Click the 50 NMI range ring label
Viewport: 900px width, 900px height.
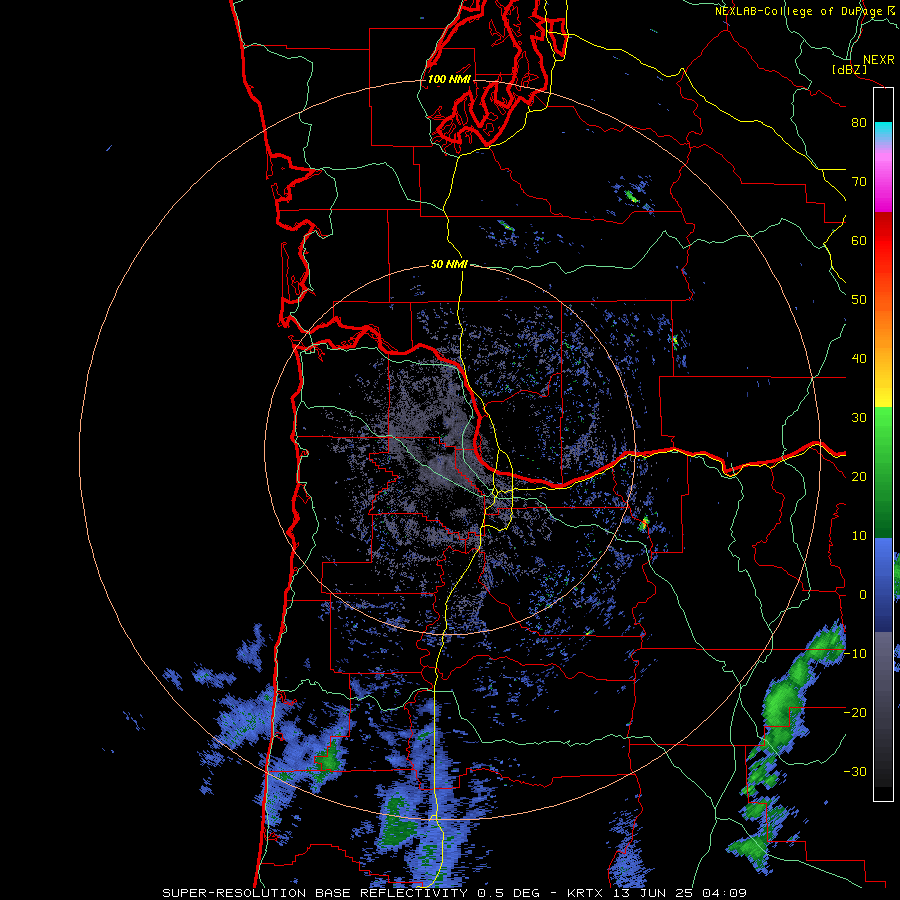click(x=449, y=265)
